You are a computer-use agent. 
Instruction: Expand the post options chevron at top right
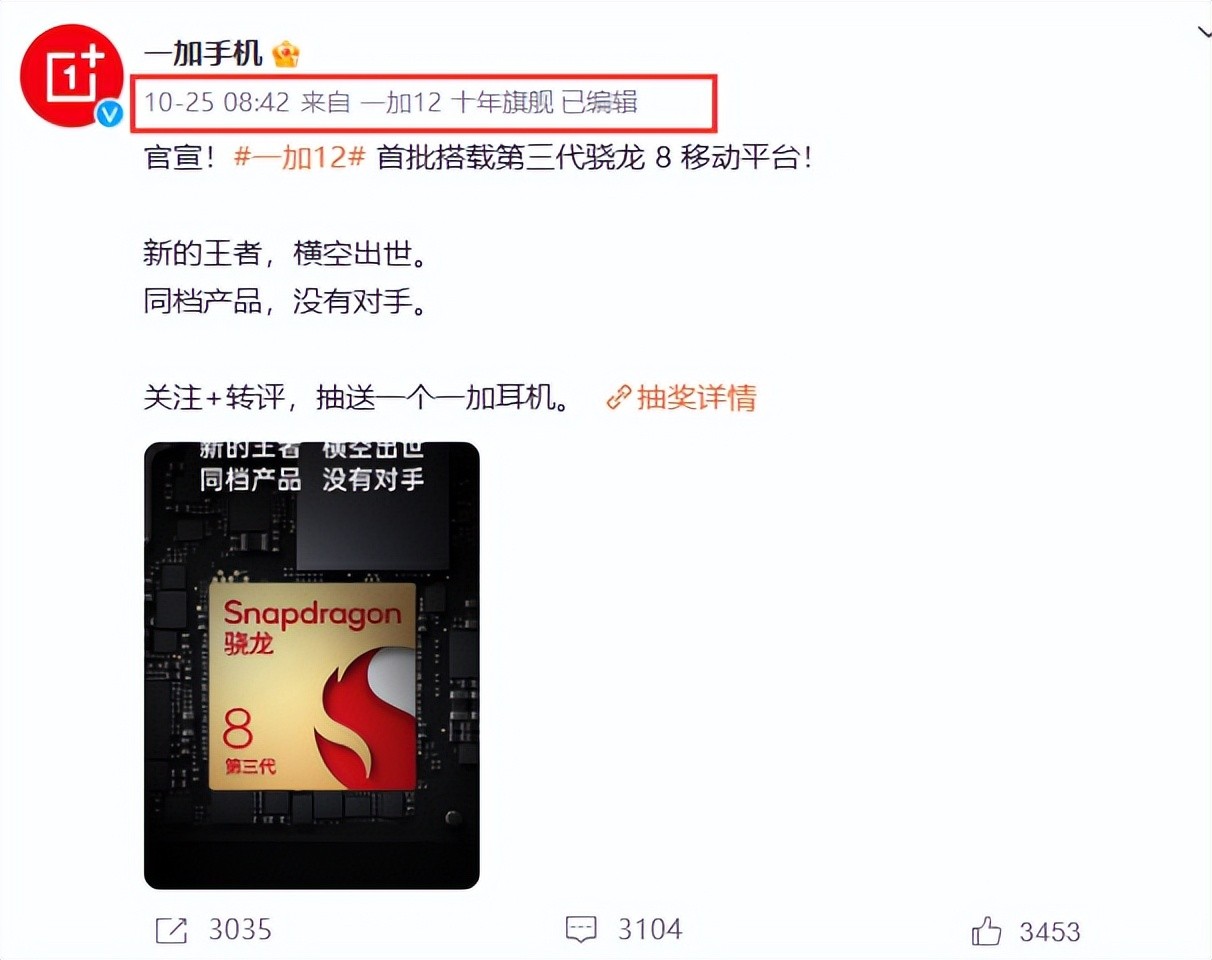[x=1204, y=33]
